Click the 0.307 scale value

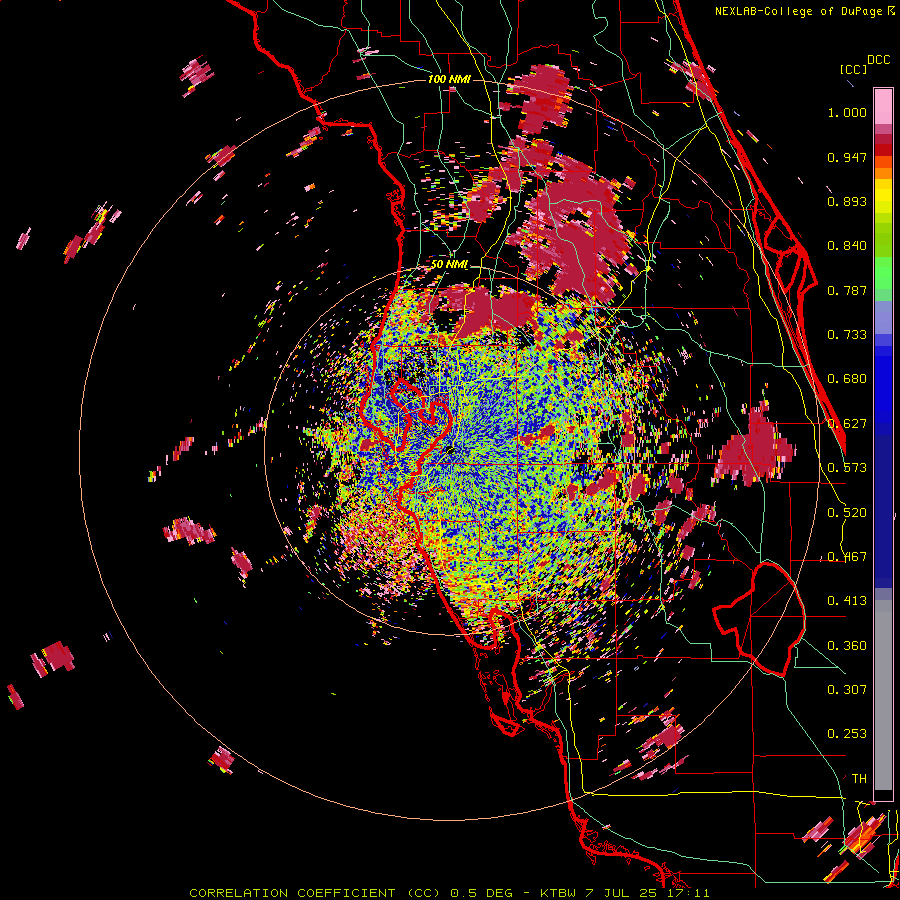click(x=847, y=690)
